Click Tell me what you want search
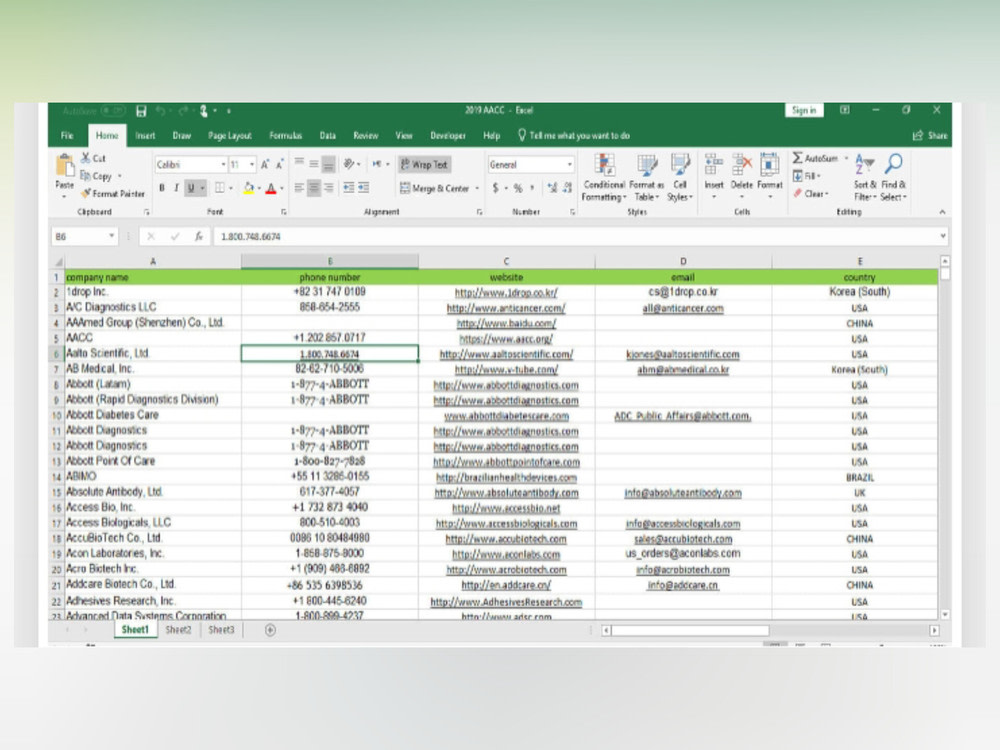The image size is (1000, 750). click(x=573, y=135)
